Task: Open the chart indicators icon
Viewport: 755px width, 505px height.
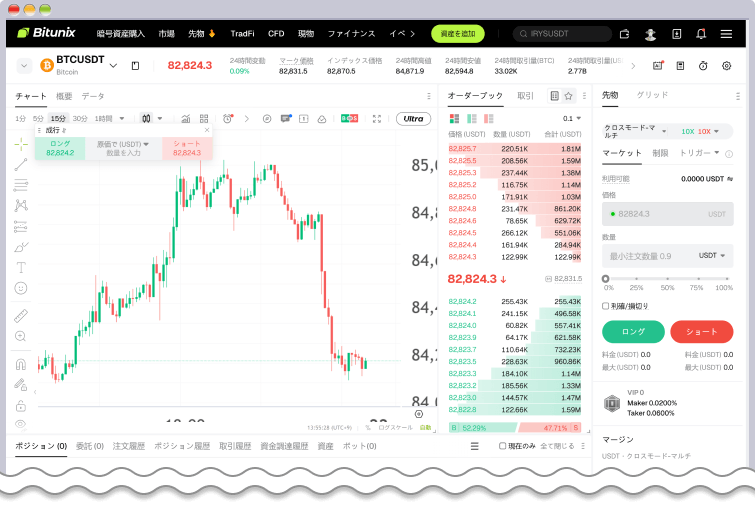Action: pos(185,118)
